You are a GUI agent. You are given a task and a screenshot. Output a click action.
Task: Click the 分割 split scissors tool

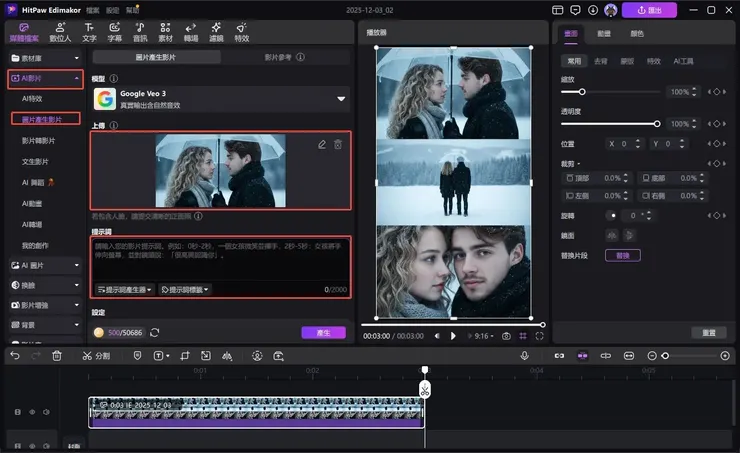96,356
